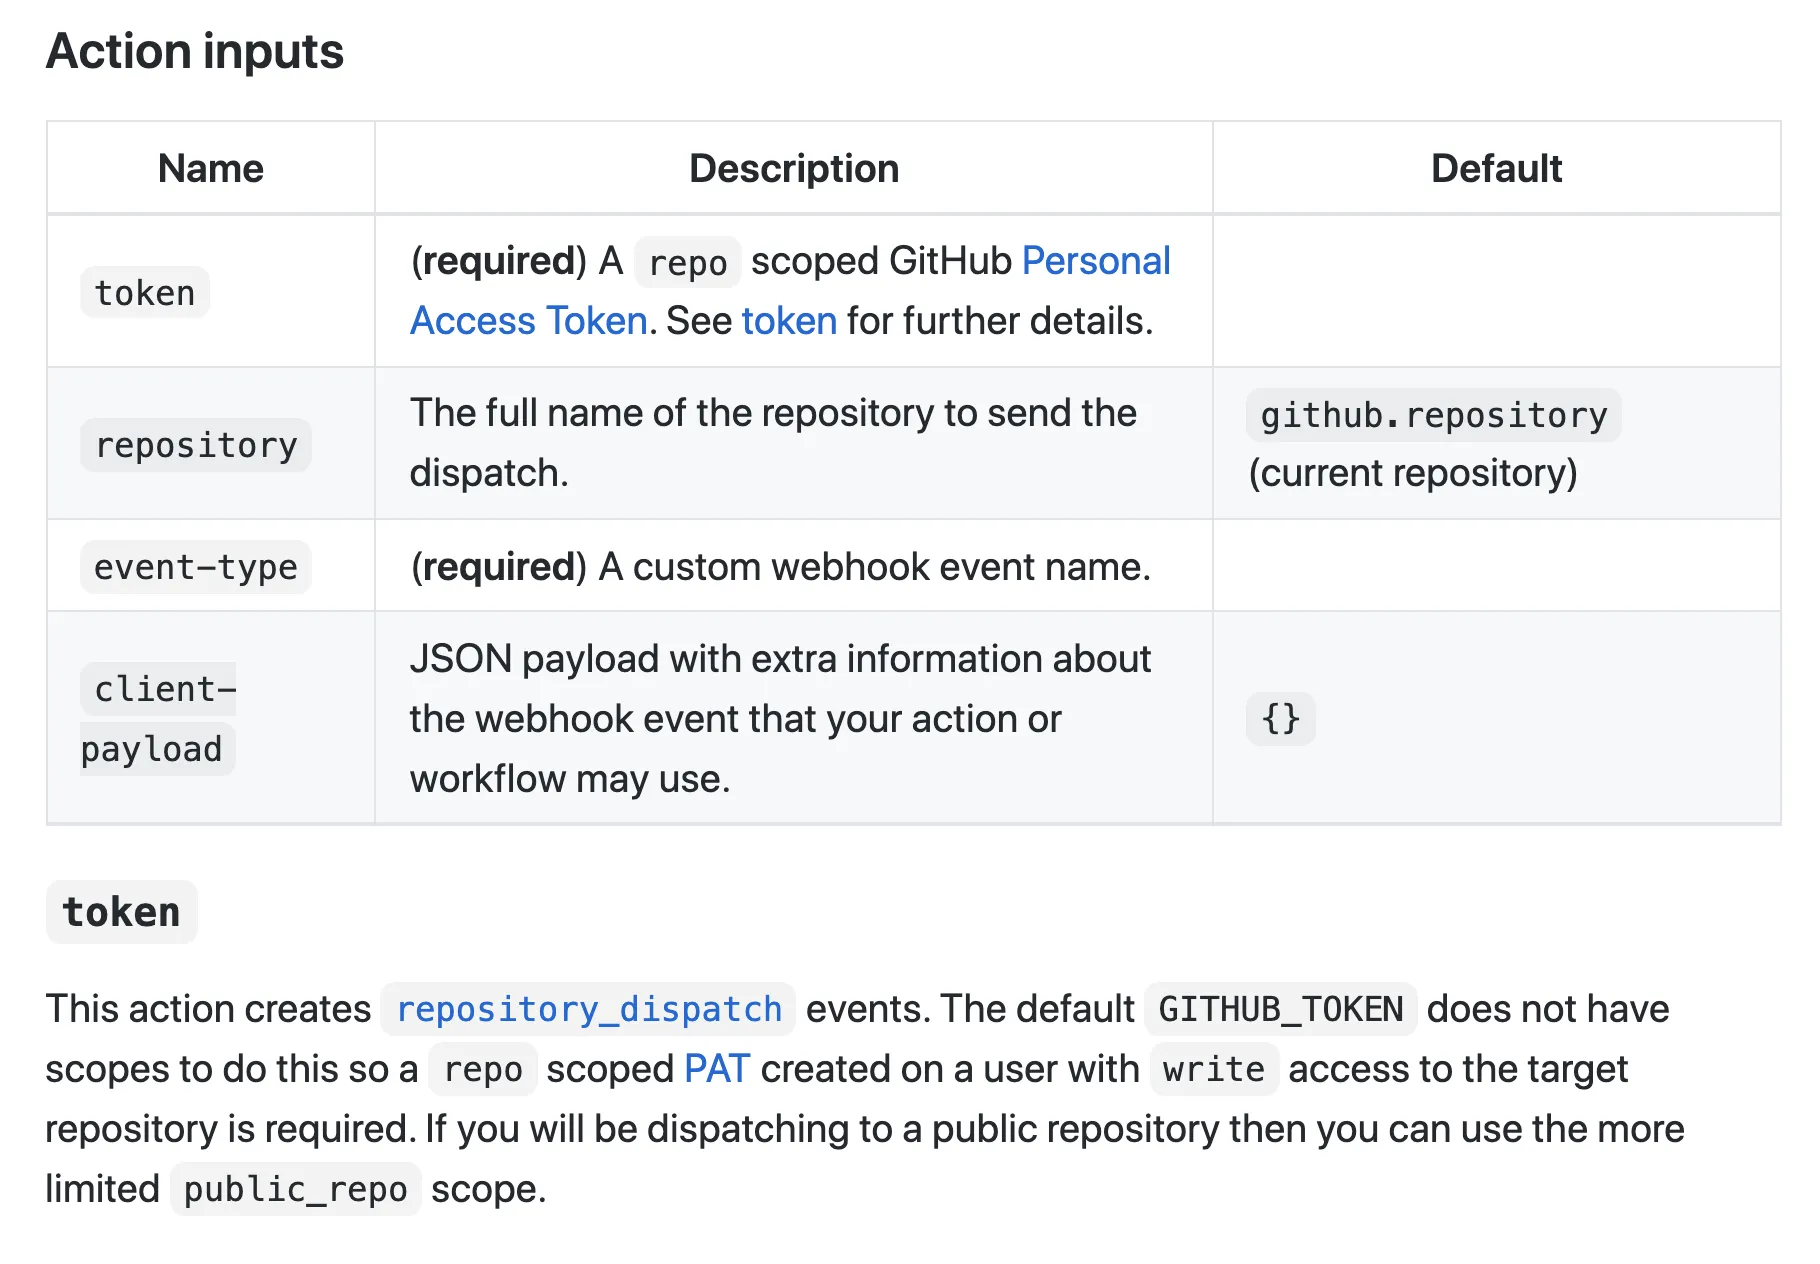Click the public_repo code snippet
Image resolution: width=1820 pixels, height=1264 pixels.
[x=296, y=1189]
